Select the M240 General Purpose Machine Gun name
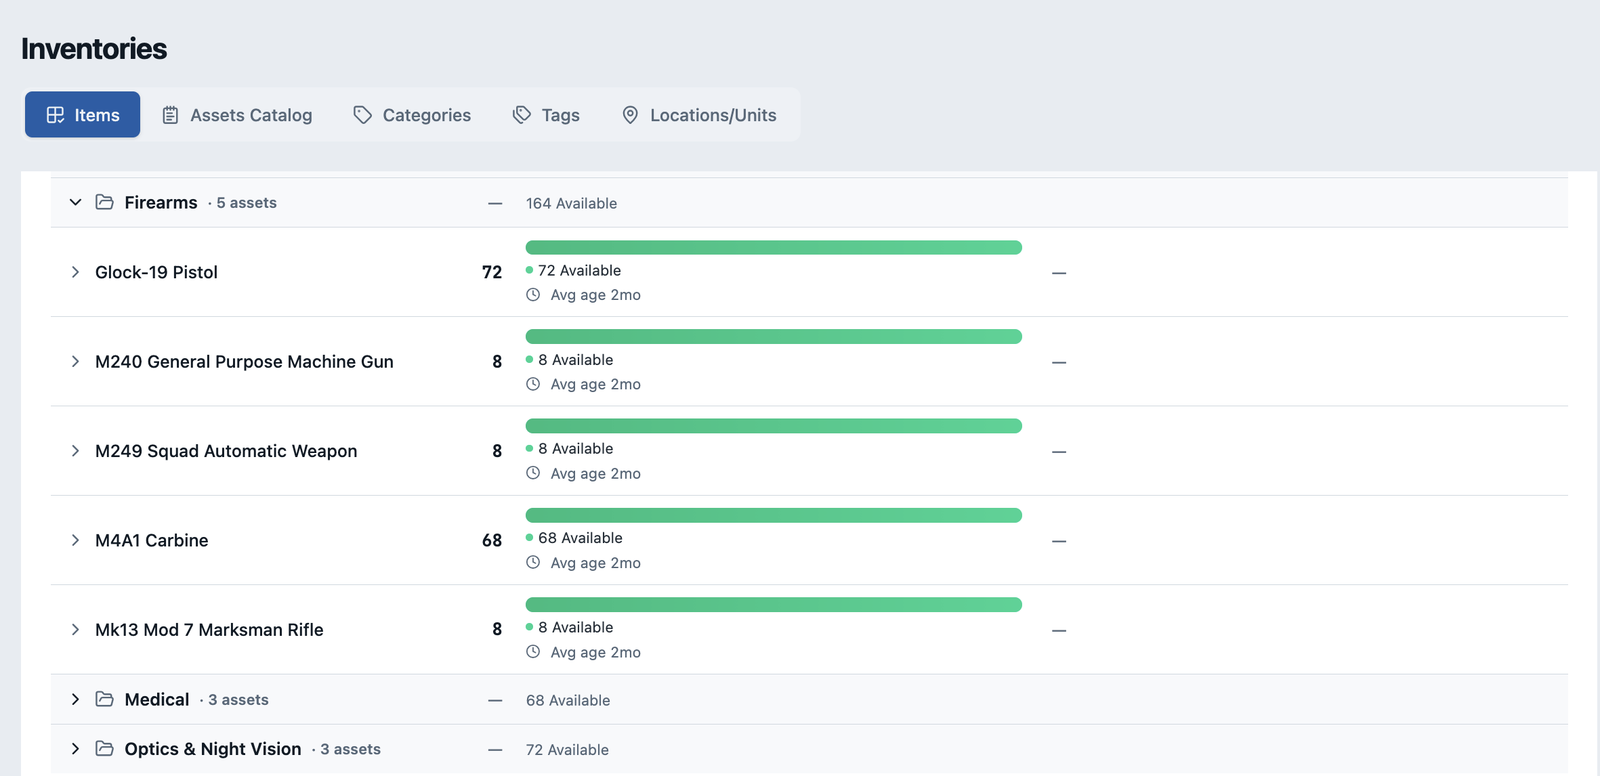The width and height of the screenshot is (1600, 776). pyautogui.click(x=244, y=361)
